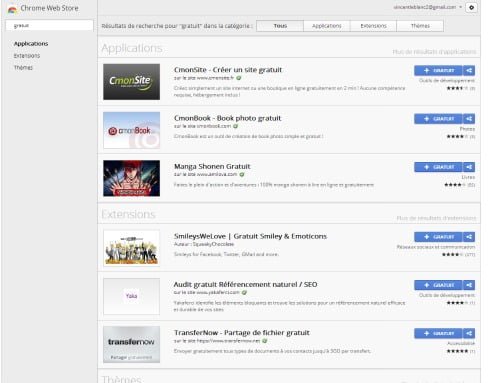Share the Audit gratuit SEO extension
The width and height of the screenshot is (500, 383).
(x=469, y=285)
